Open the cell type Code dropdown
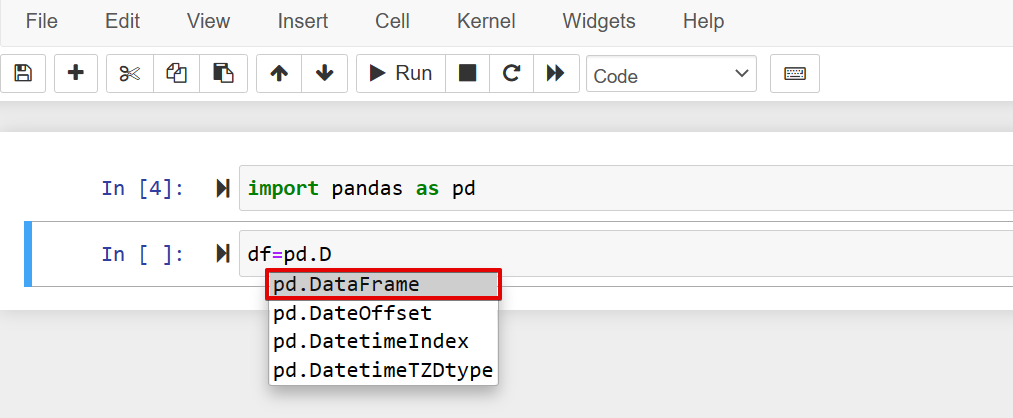This screenshot has width=1013, height=418. click(671, 74)
